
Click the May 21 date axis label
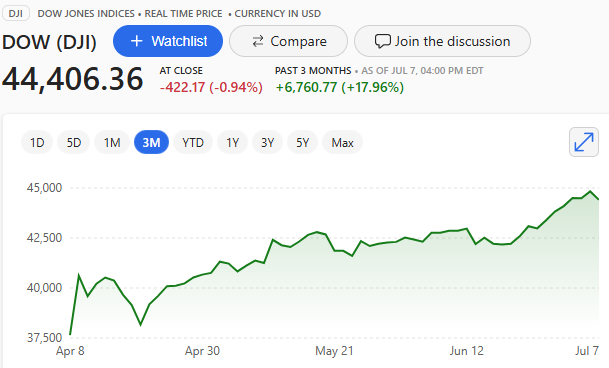pyautogui.click(x=334, y=351)
